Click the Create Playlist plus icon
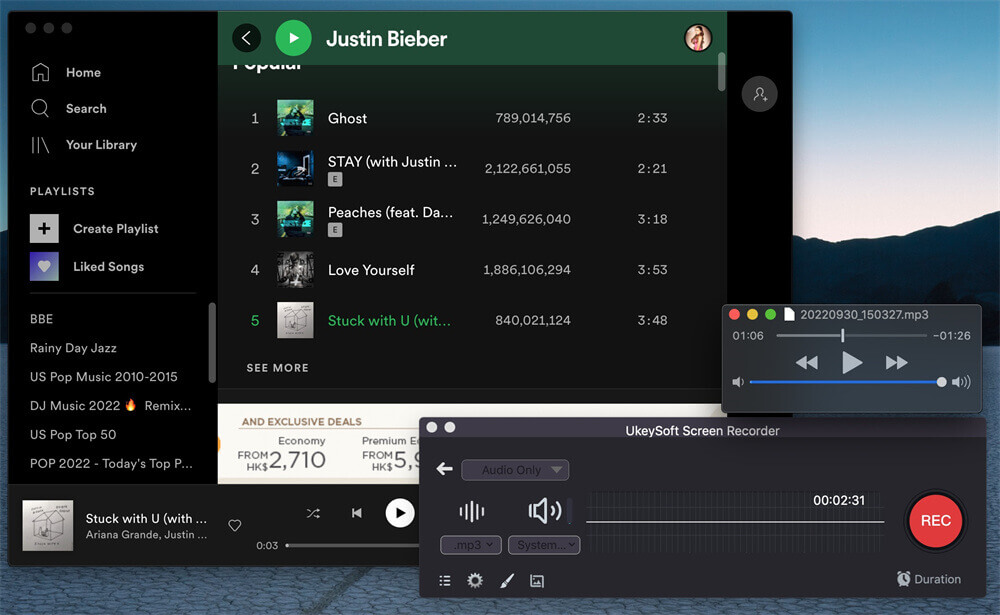The width and height of the screenshot is (1000, 615). tap(44, 228)
